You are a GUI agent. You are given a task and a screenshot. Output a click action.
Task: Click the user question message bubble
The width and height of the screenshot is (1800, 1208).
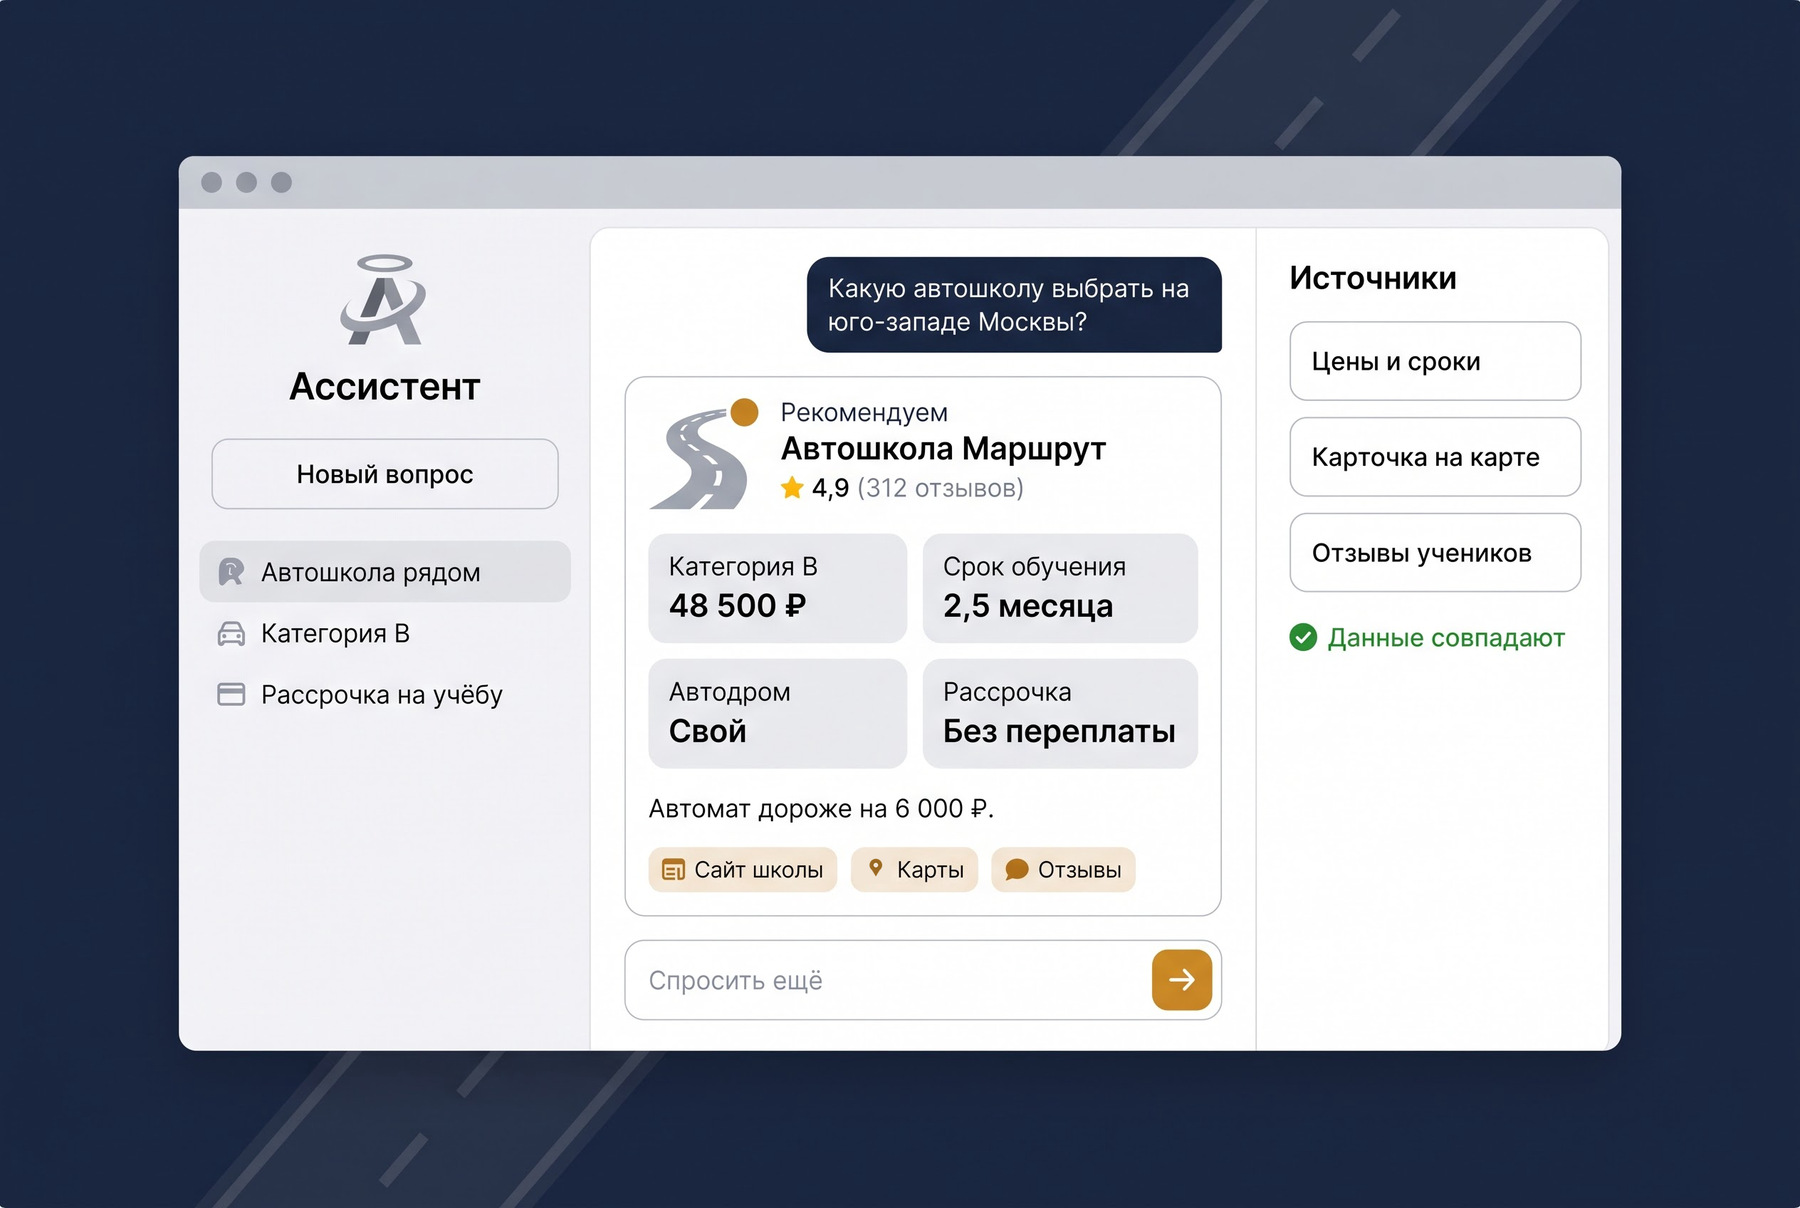point(1014,305)
